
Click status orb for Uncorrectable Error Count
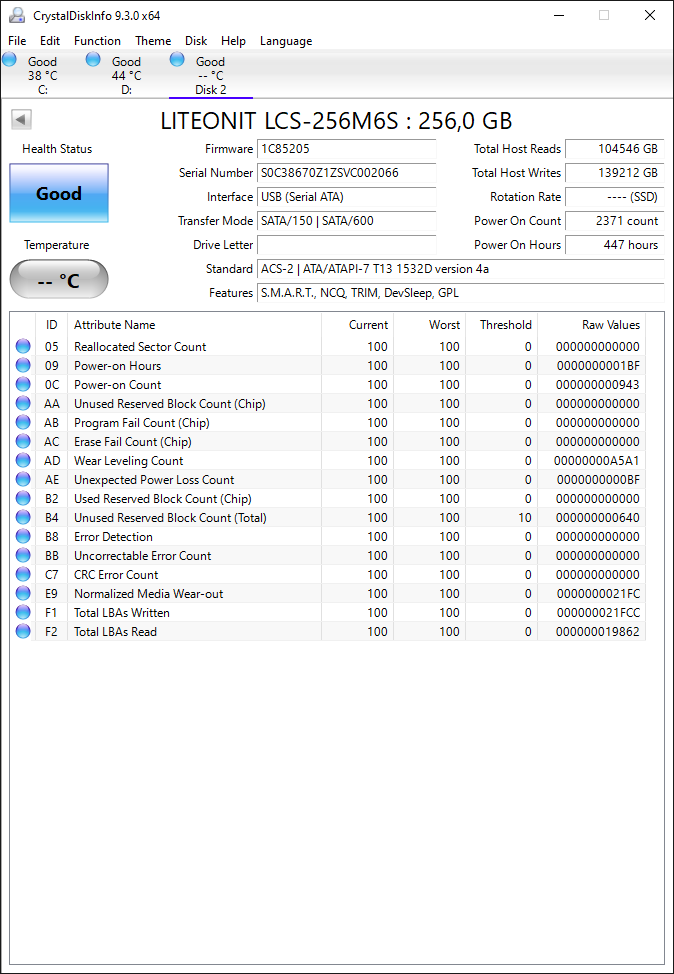23,555
